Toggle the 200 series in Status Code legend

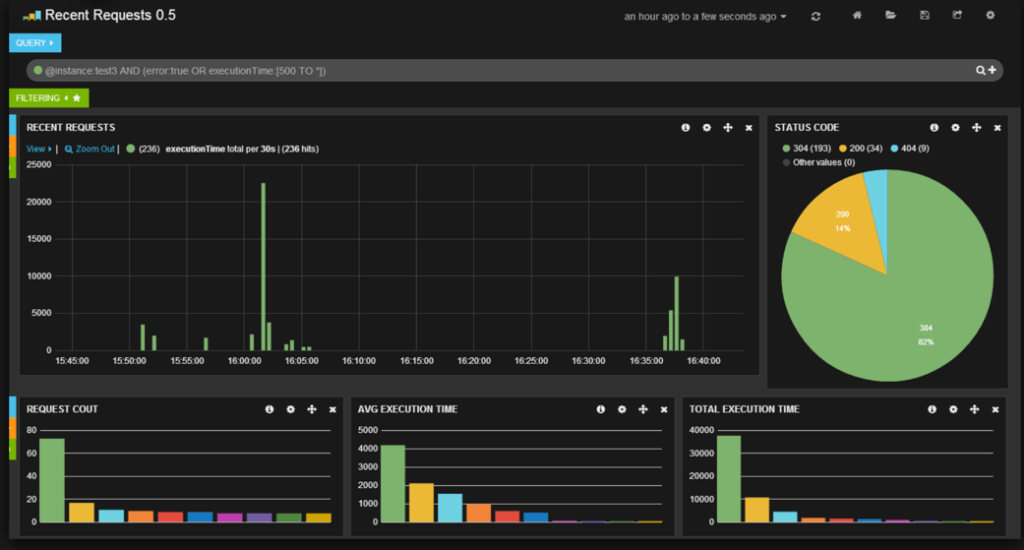(x=864, y=149)
